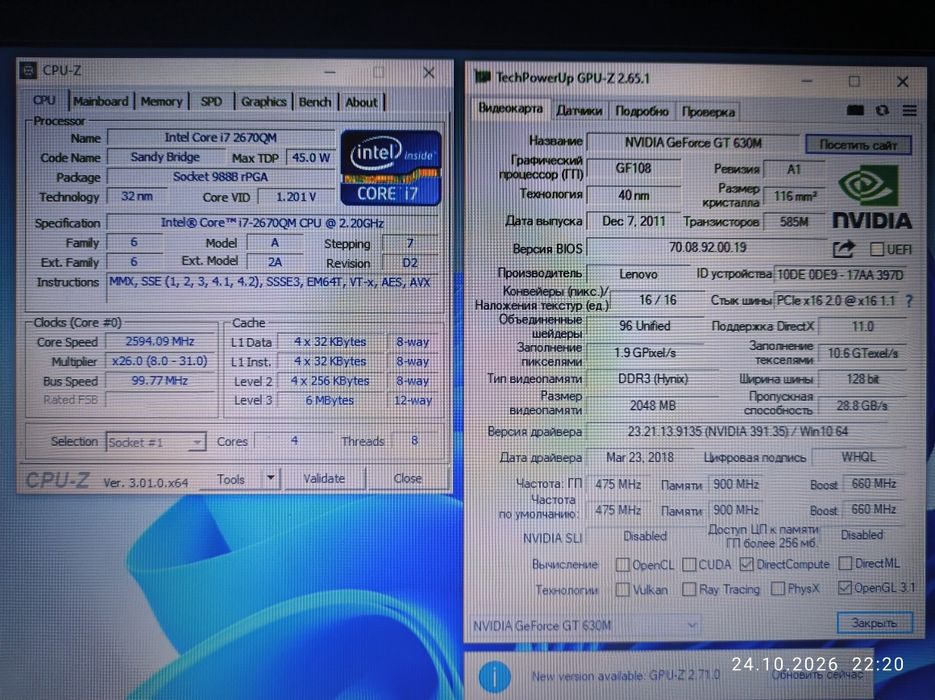935x700 pixels.
Task: Toggle the Ray Tracing checkbox
Action: click(689, 590)
